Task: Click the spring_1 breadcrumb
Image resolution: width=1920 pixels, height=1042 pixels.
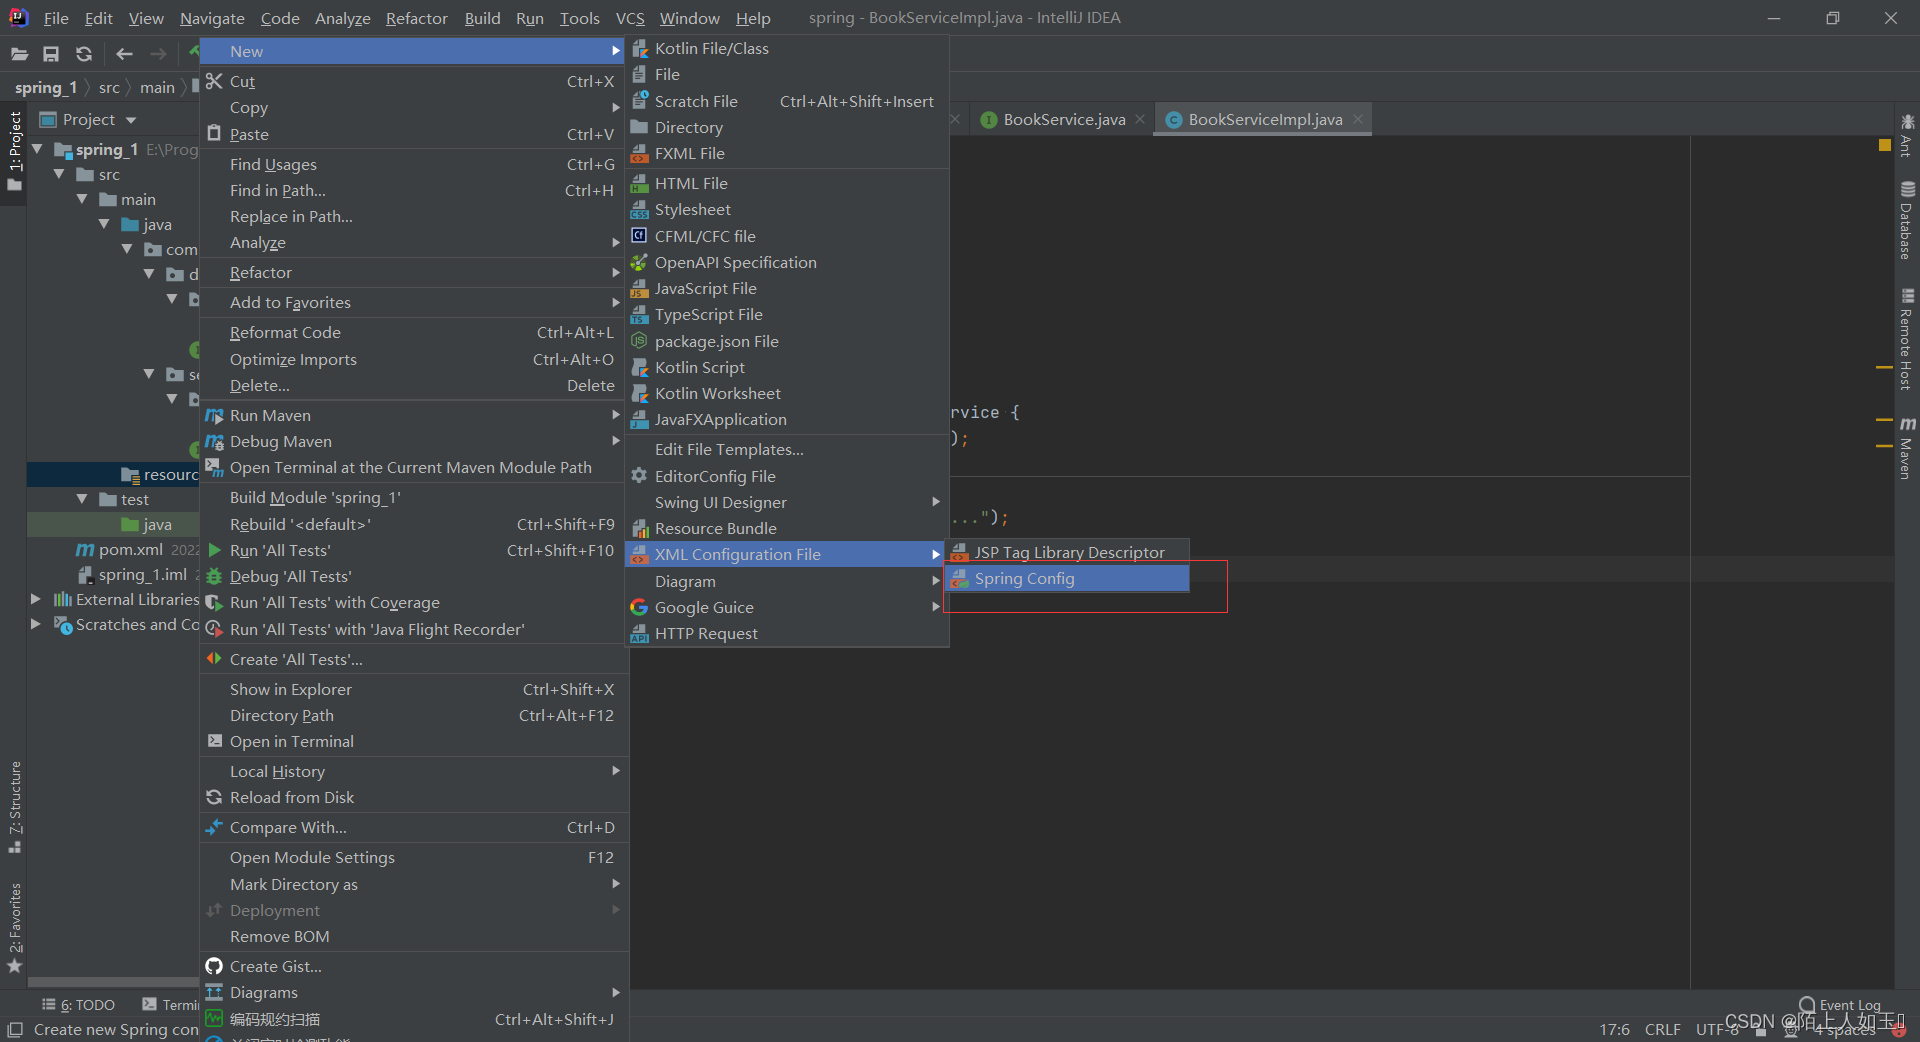Action: (x=46, y=88)
